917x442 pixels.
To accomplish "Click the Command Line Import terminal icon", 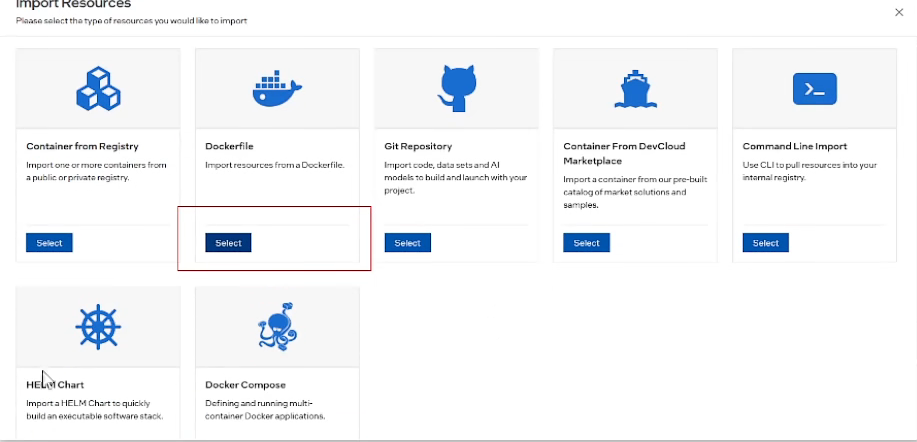I will [x=814, y=89].
